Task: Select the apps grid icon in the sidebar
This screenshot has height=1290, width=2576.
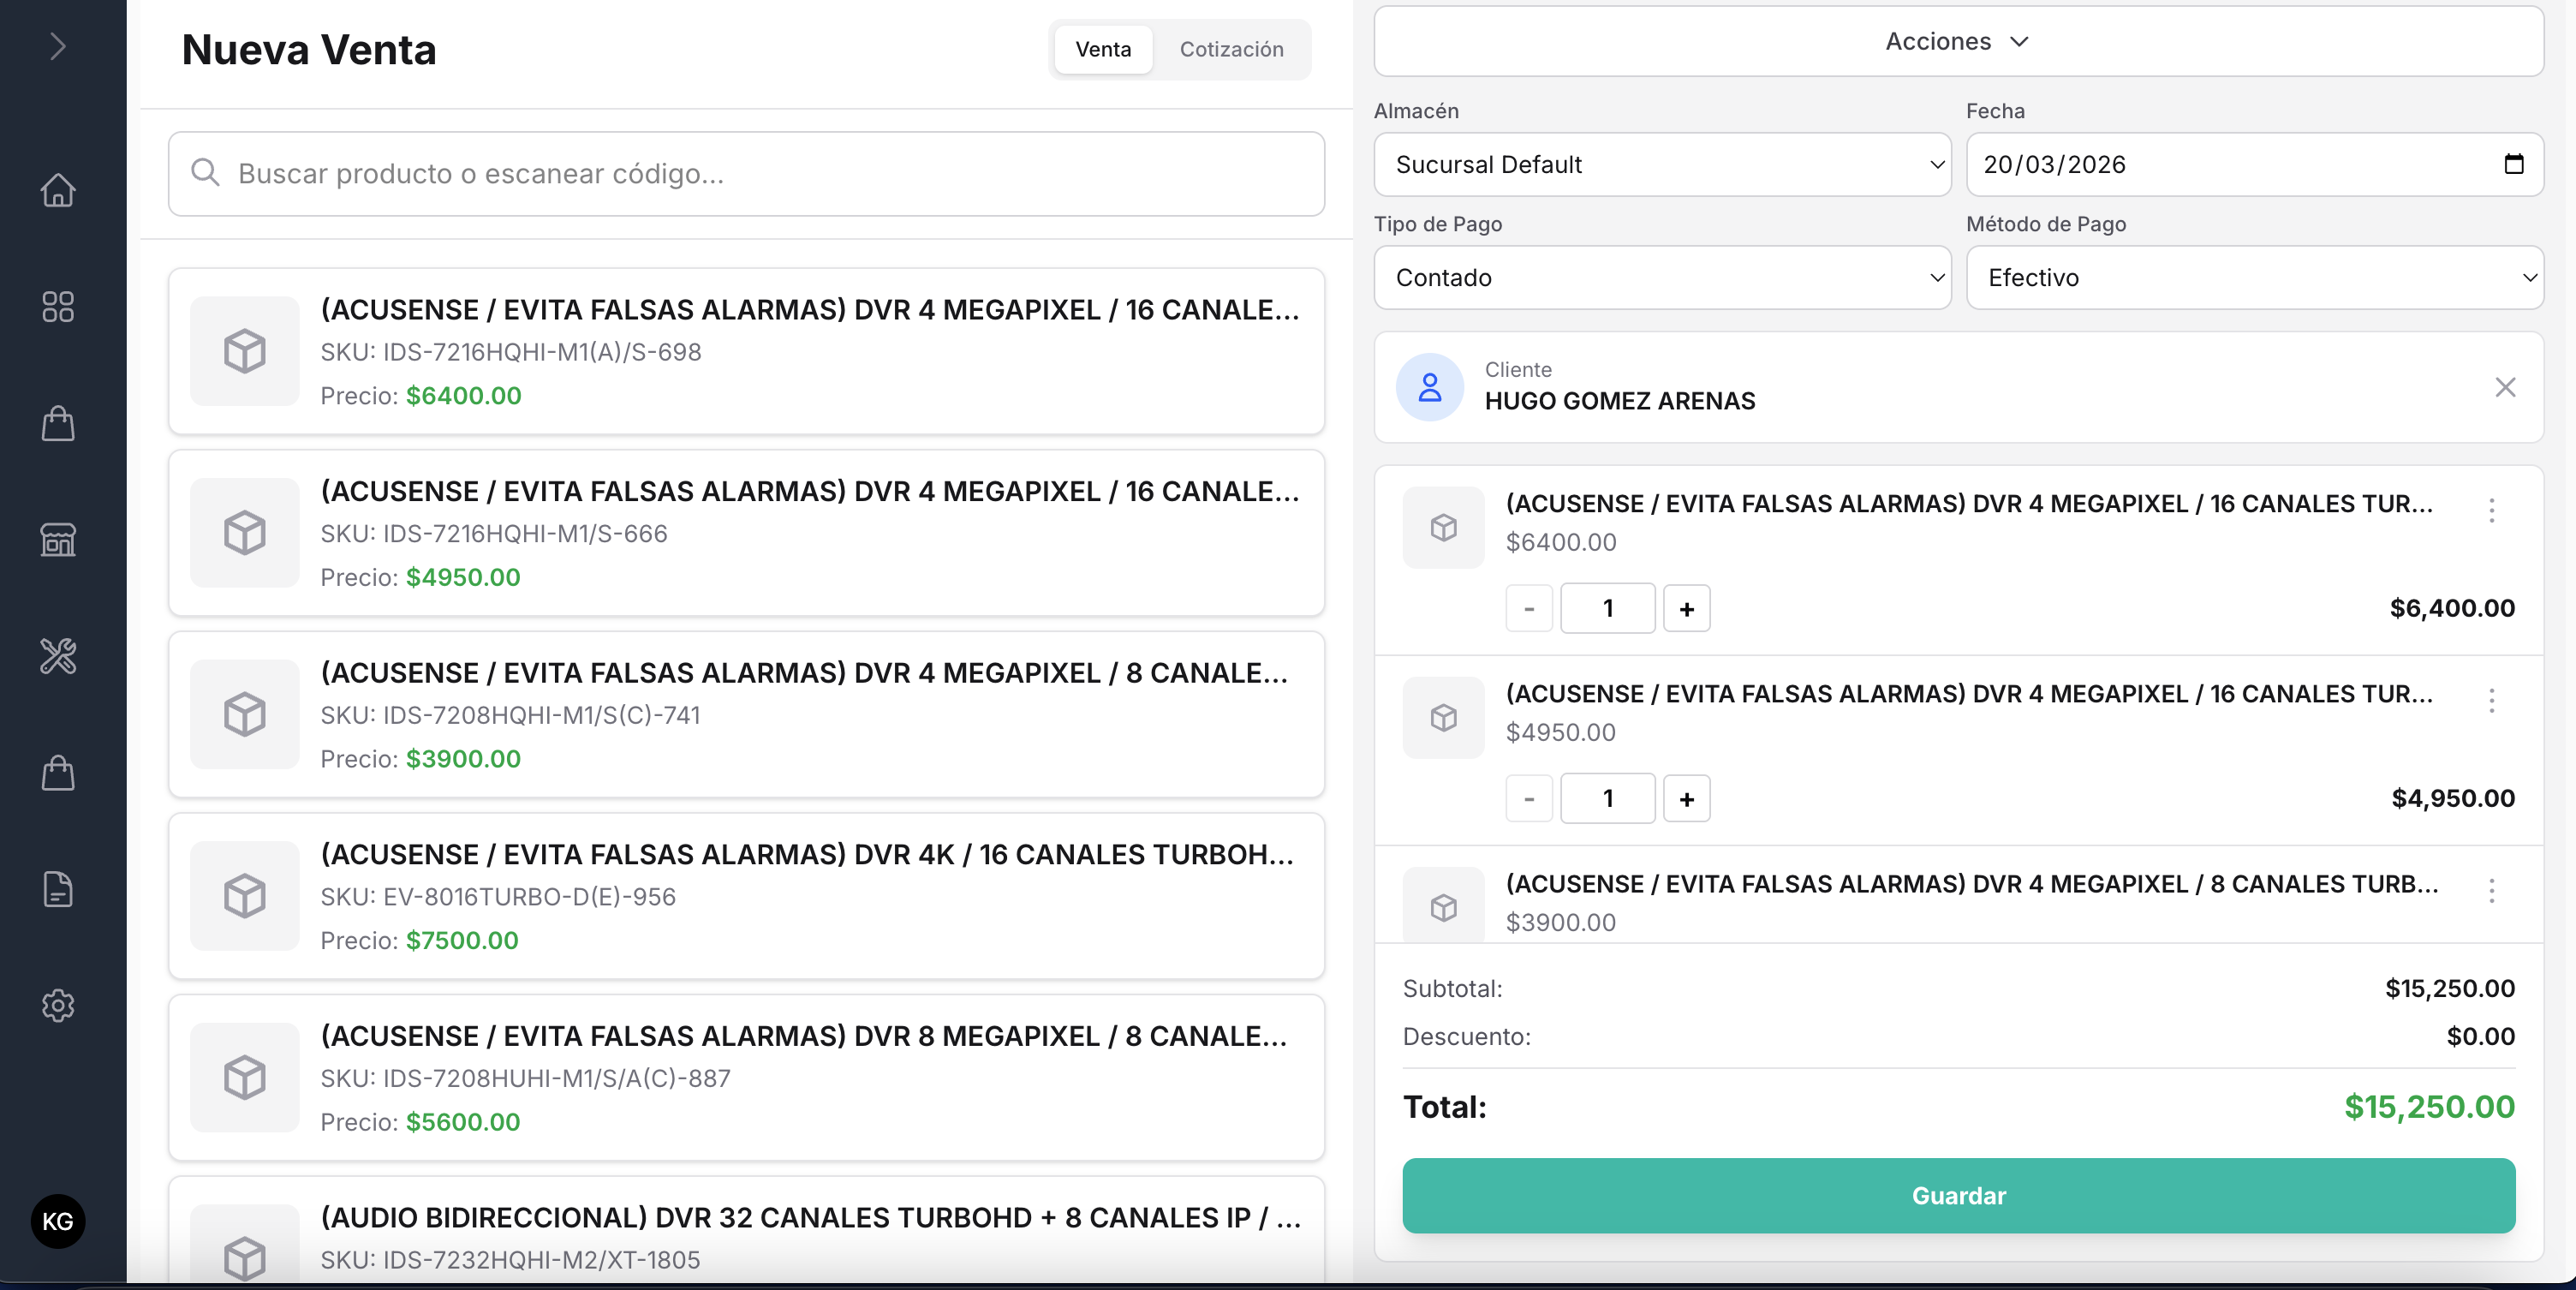Action: [57, 306]
